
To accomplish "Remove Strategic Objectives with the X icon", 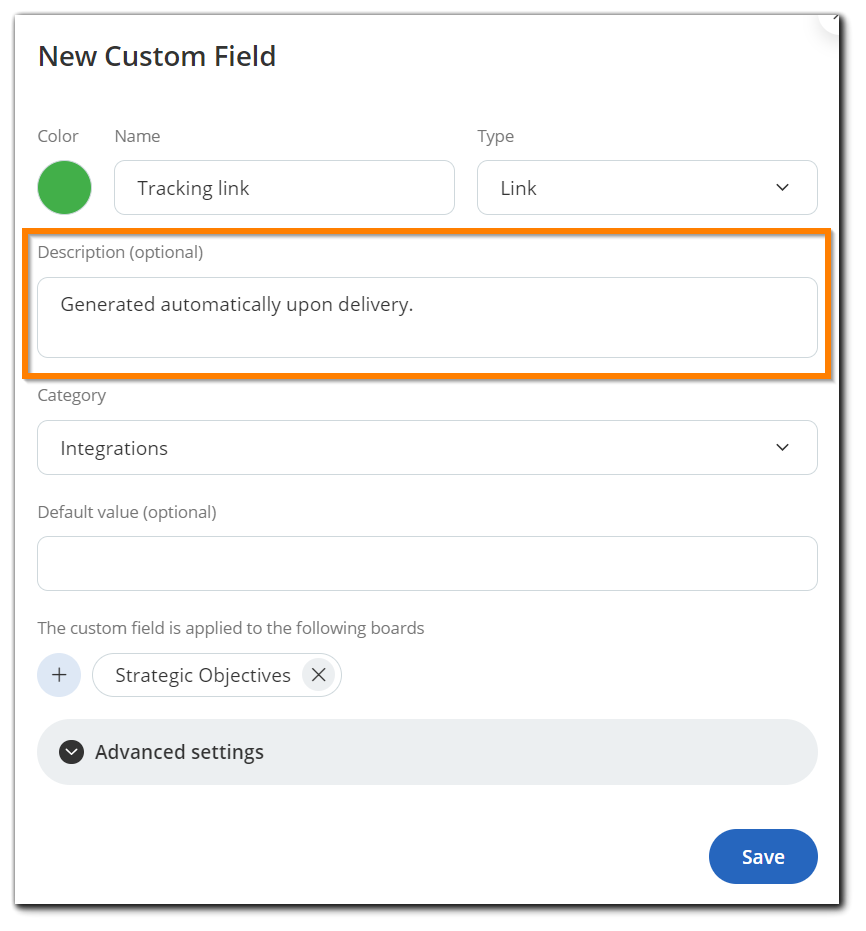I will pos(319,674).
